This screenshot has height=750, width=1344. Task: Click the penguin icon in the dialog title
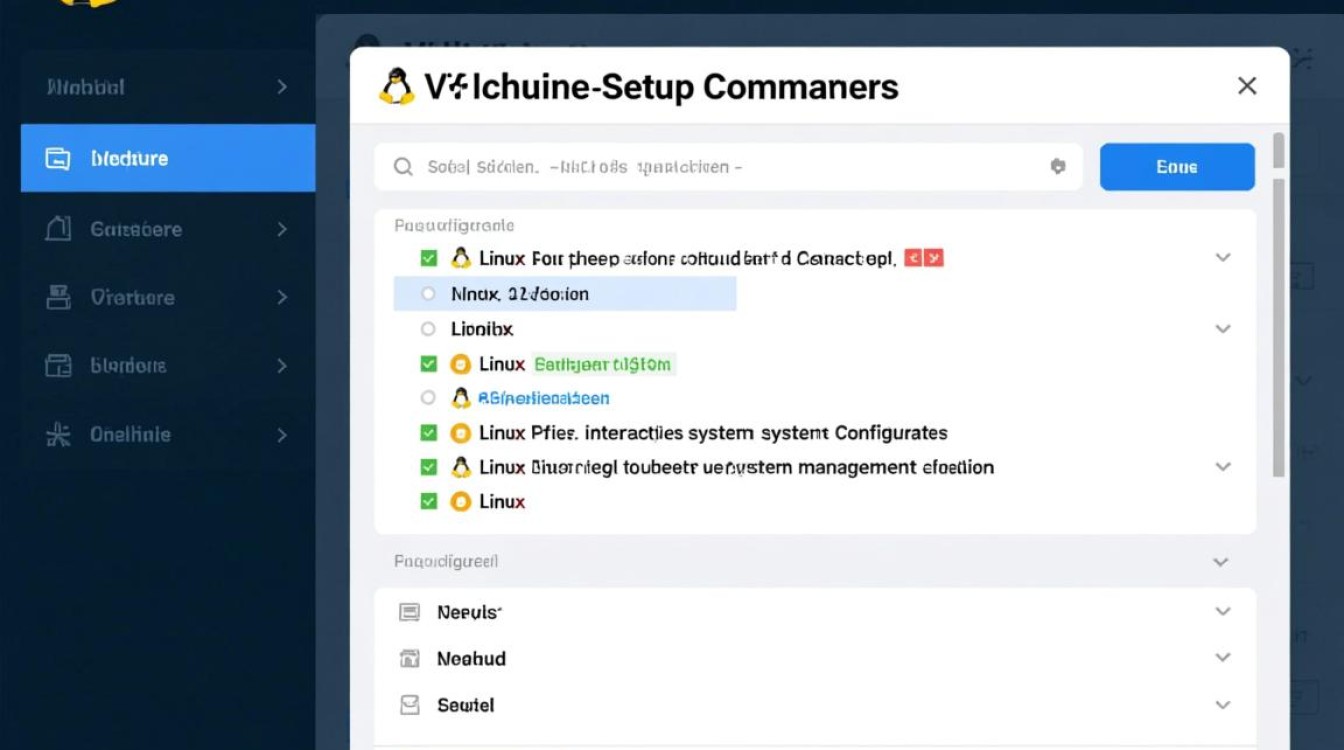(x=396, y=87)
